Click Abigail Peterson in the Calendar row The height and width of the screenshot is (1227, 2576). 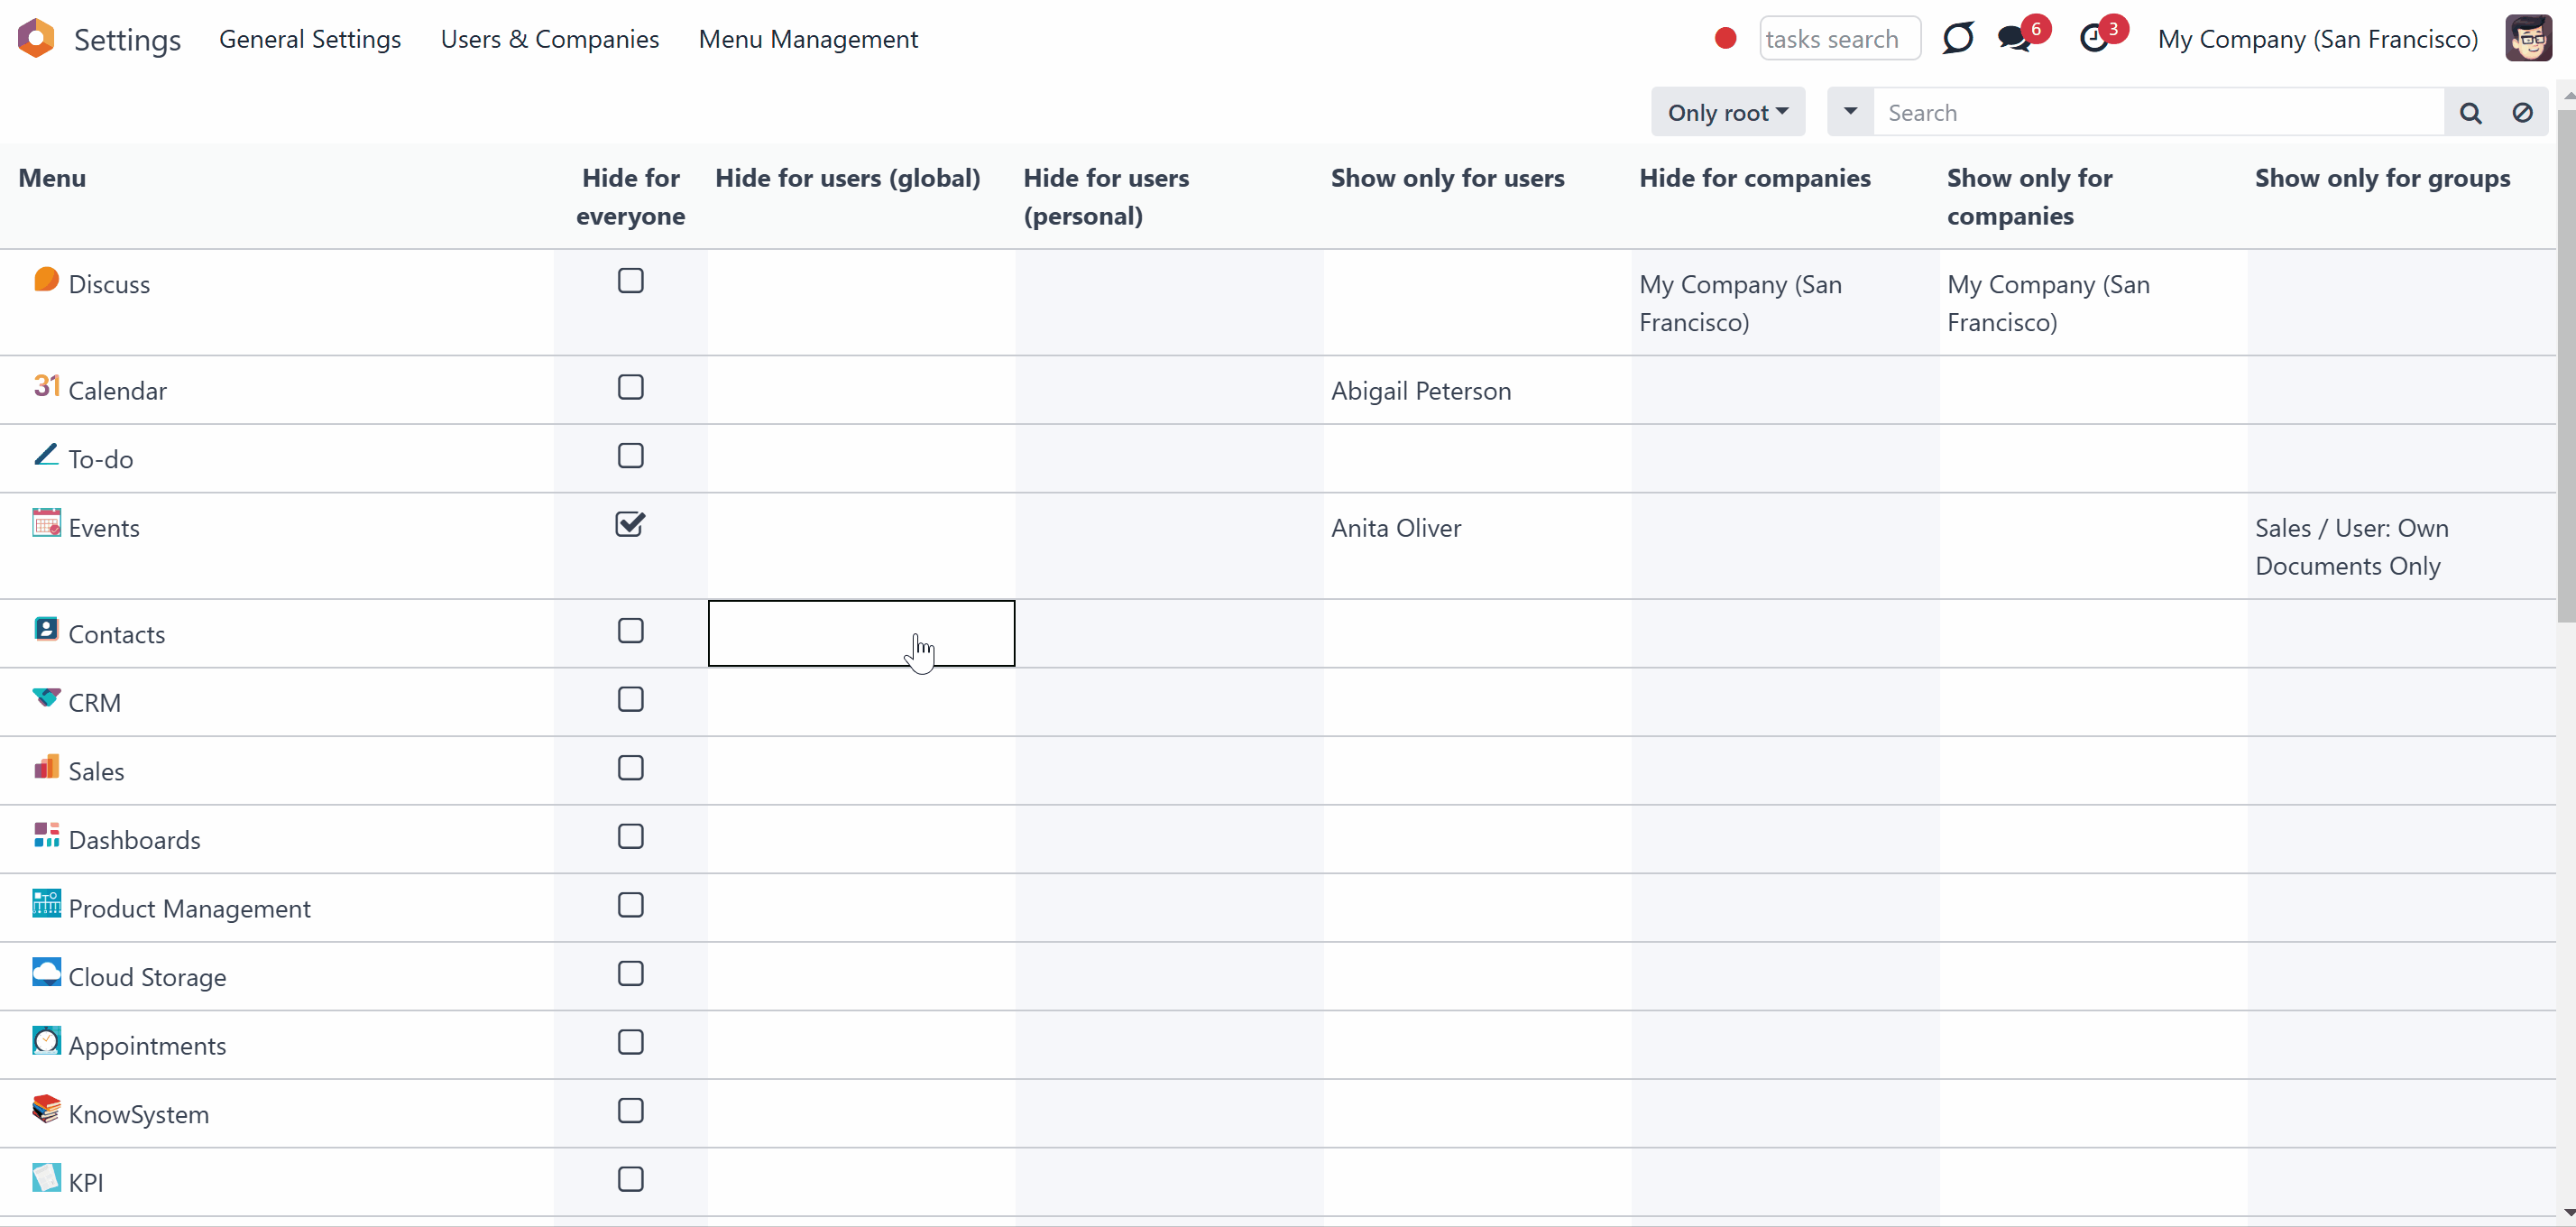(1421, 391)
